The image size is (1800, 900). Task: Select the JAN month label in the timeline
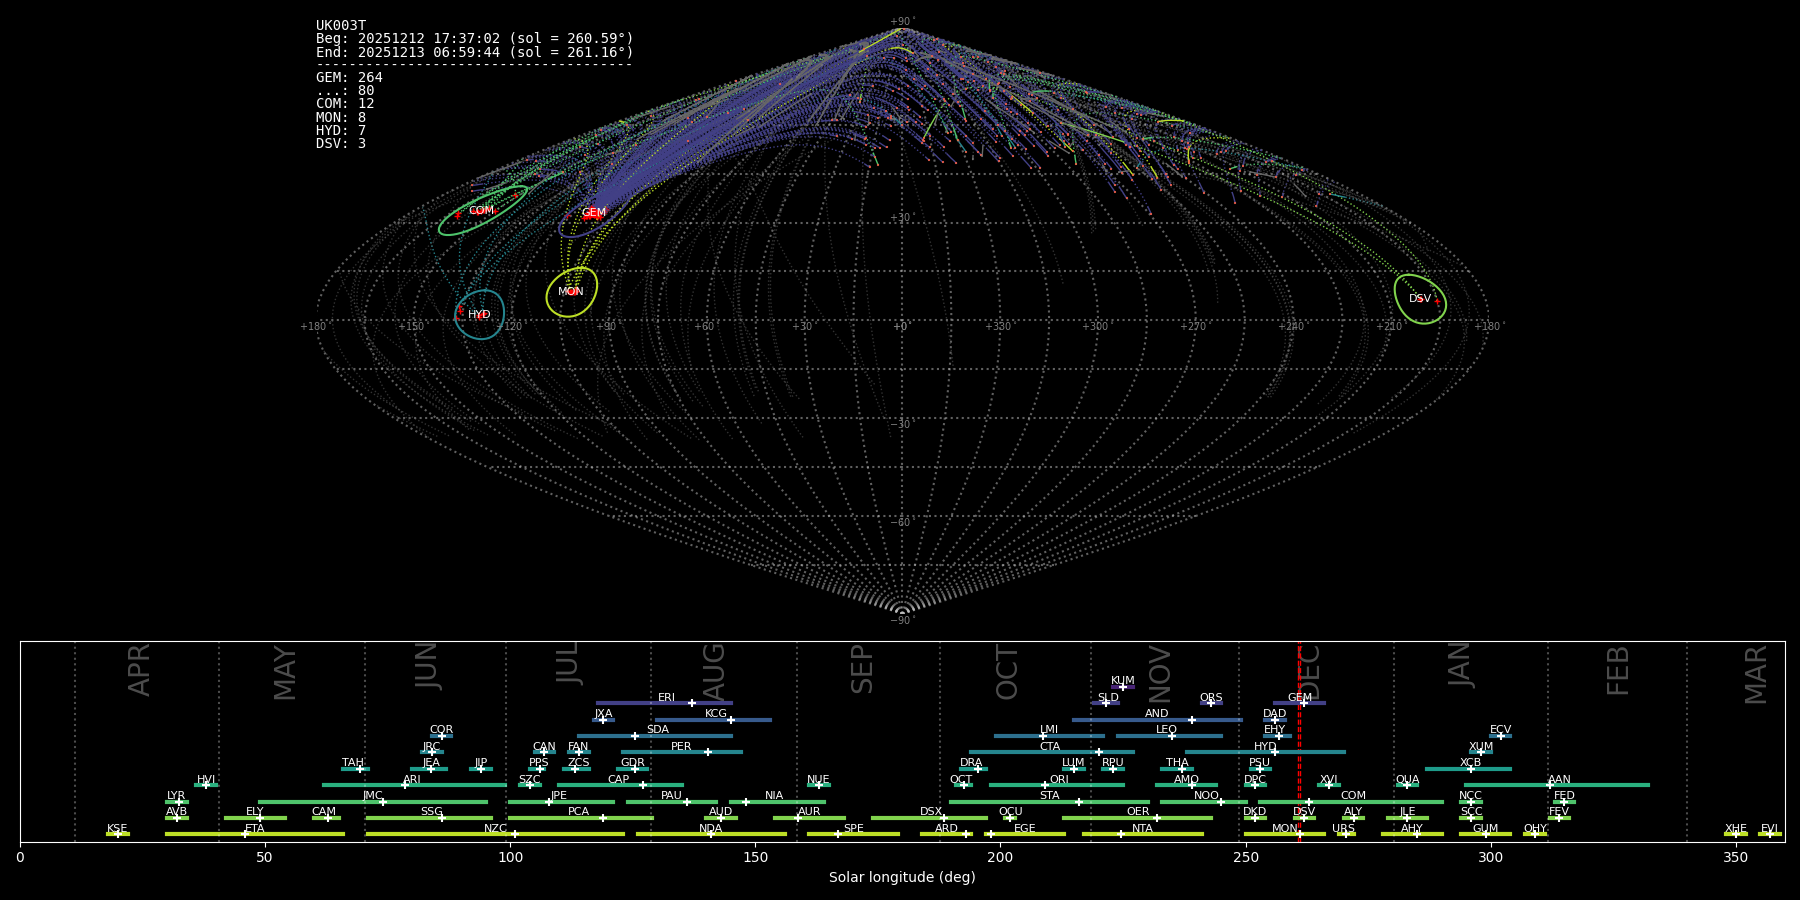[x=1459, y=665]
